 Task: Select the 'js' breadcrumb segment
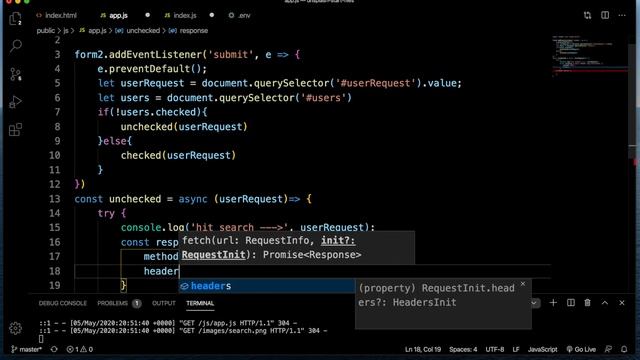pos(66,31)
